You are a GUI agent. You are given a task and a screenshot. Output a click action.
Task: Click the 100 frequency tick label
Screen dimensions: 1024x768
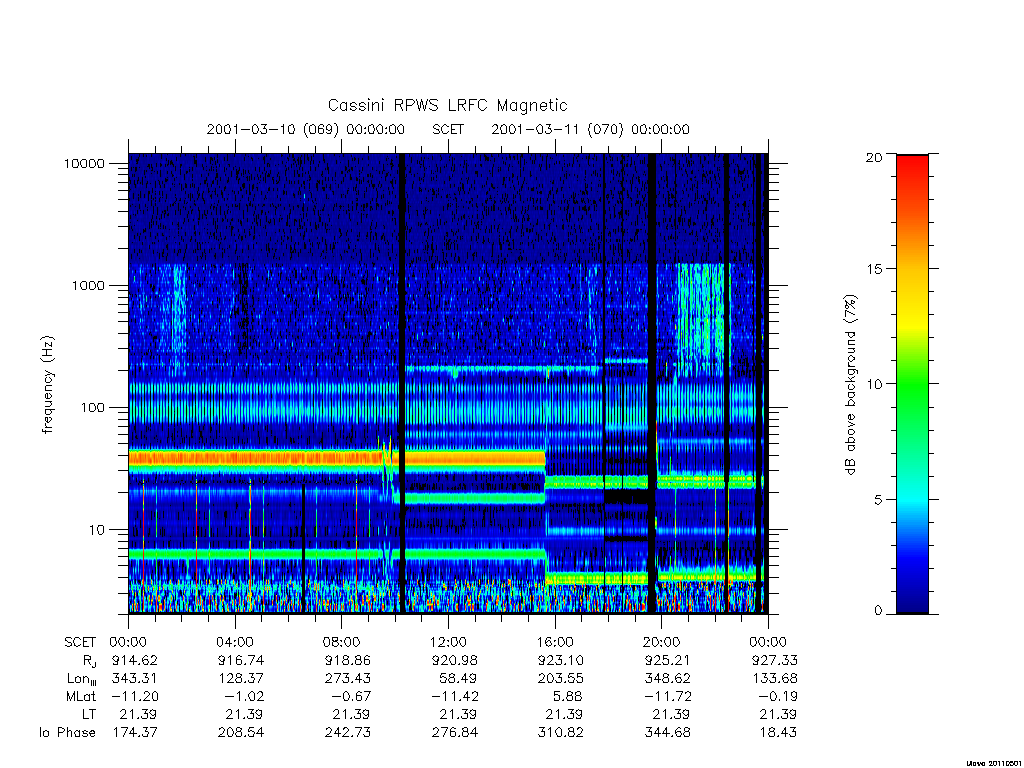tap(91, 408)
